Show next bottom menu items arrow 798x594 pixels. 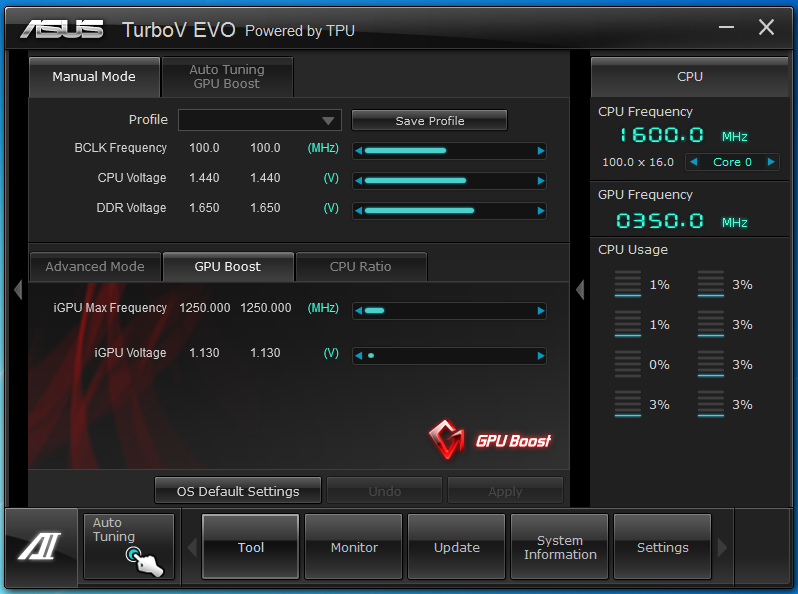722,548
